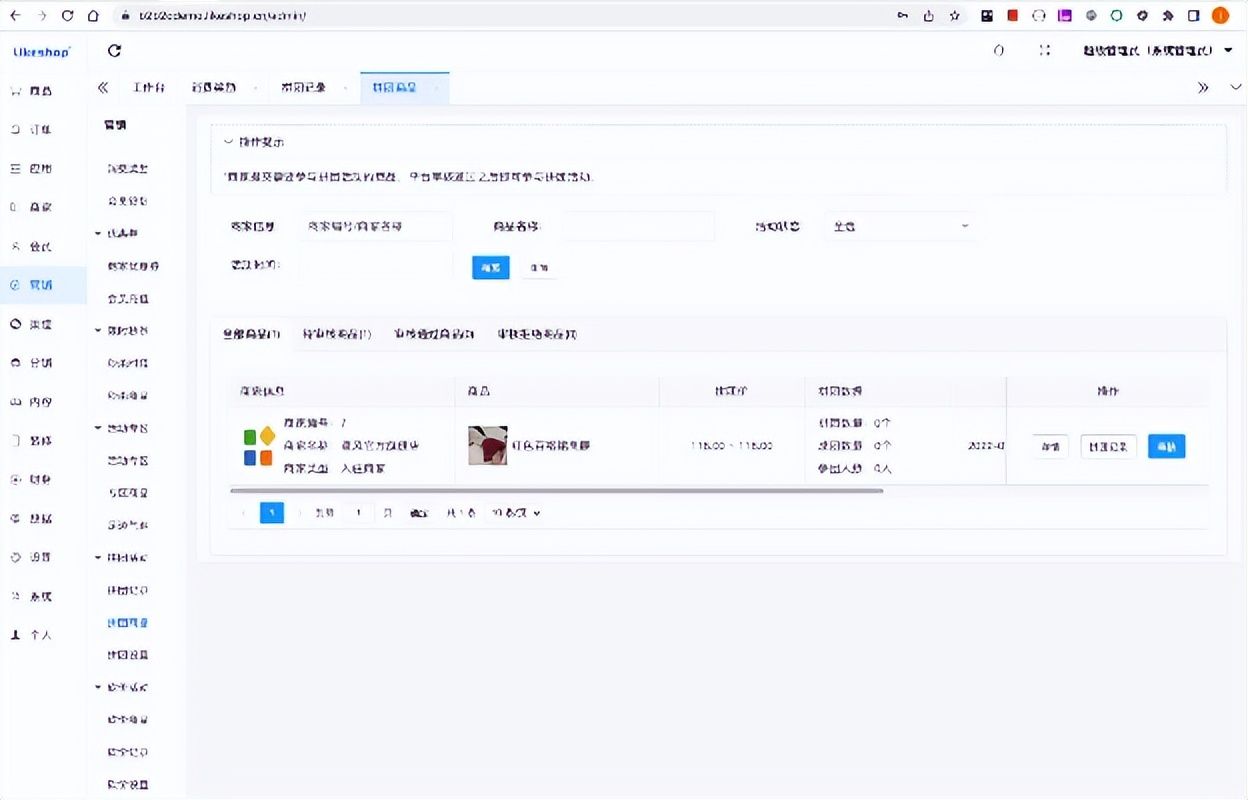The image size is (1248, 800).
Task: Click the share icon in the address bar
Action: [929, 15]
